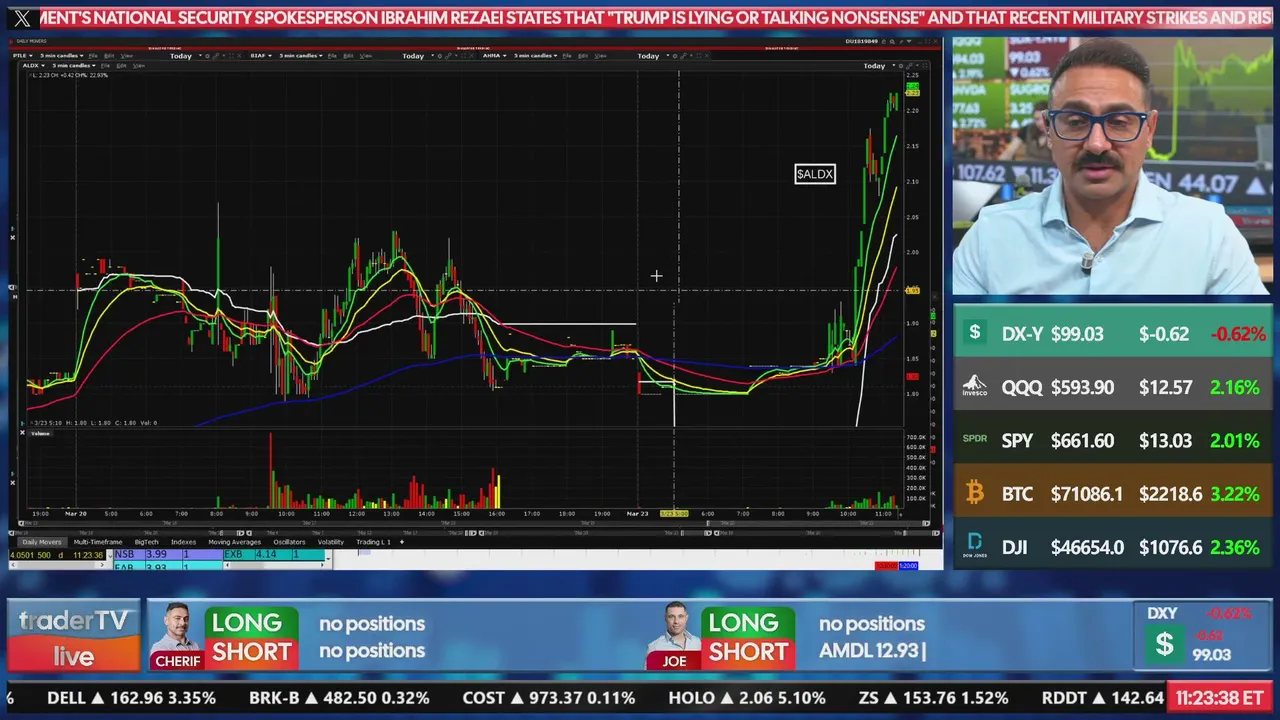
Task: Click the SPDR SPY logo
Action: pyautogui.click(x=974, y=439)
